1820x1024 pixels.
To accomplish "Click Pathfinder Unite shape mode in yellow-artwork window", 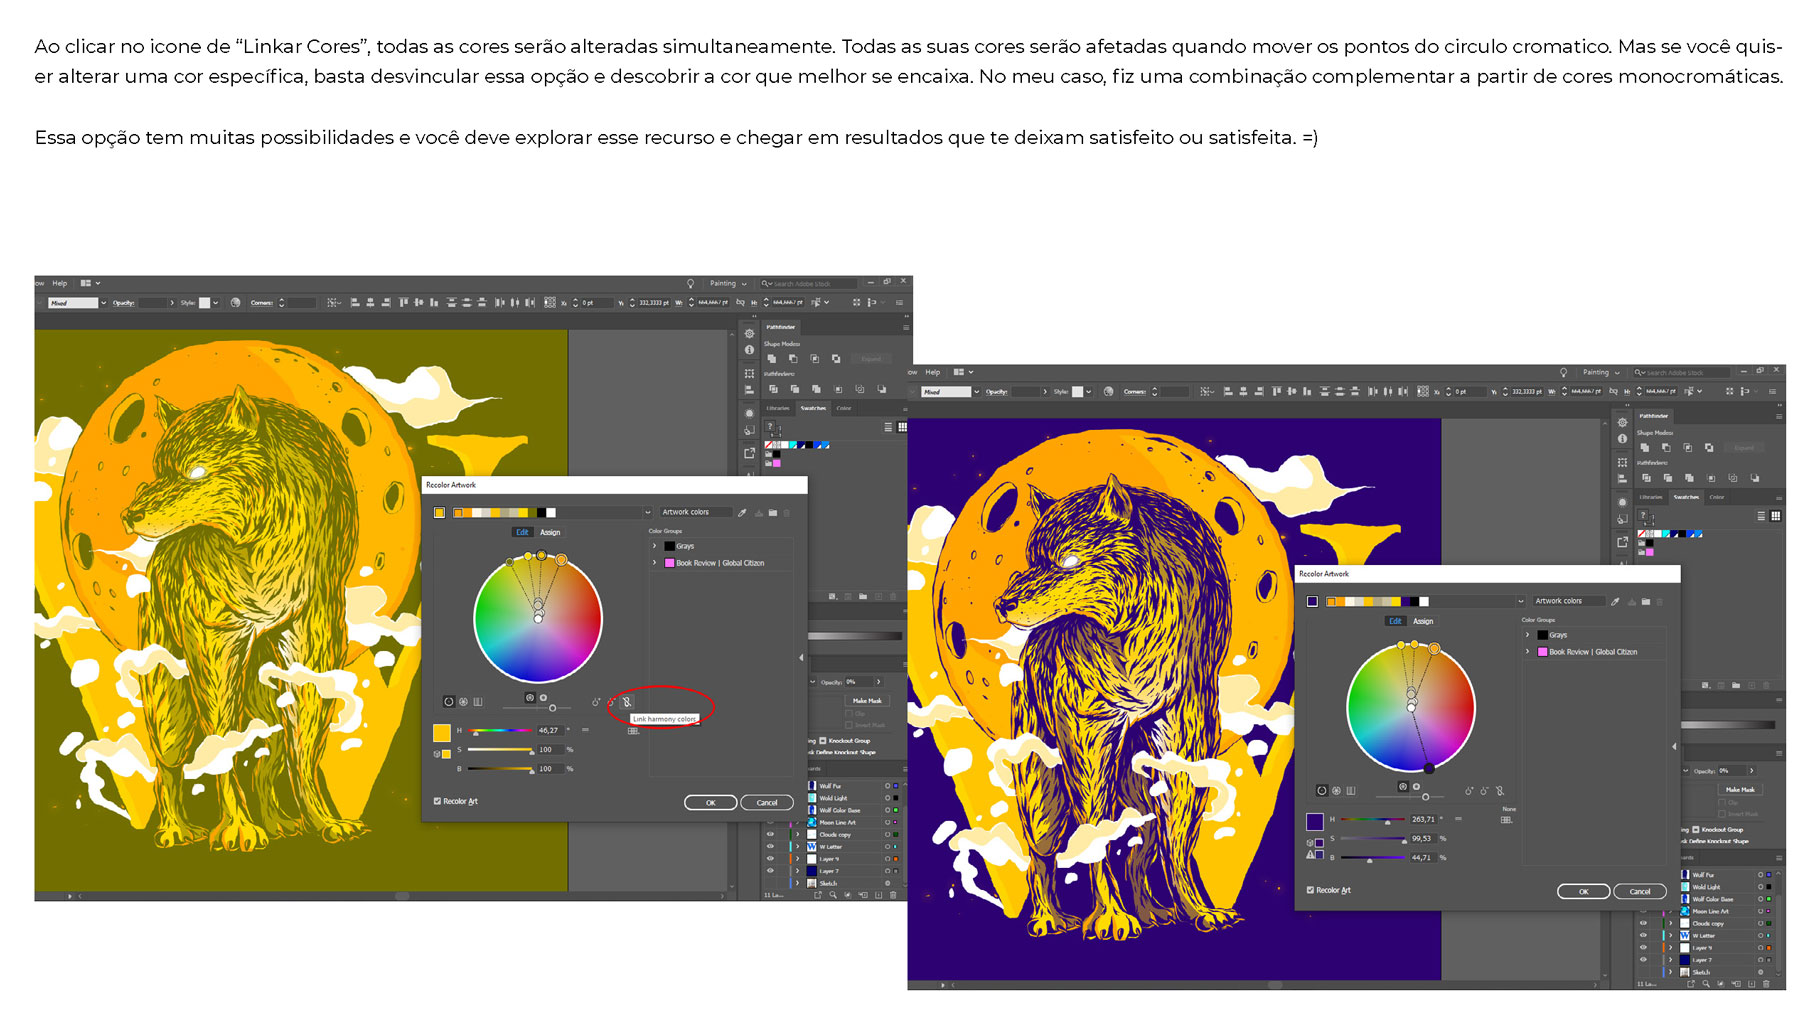I will click(x=772, y=359).
